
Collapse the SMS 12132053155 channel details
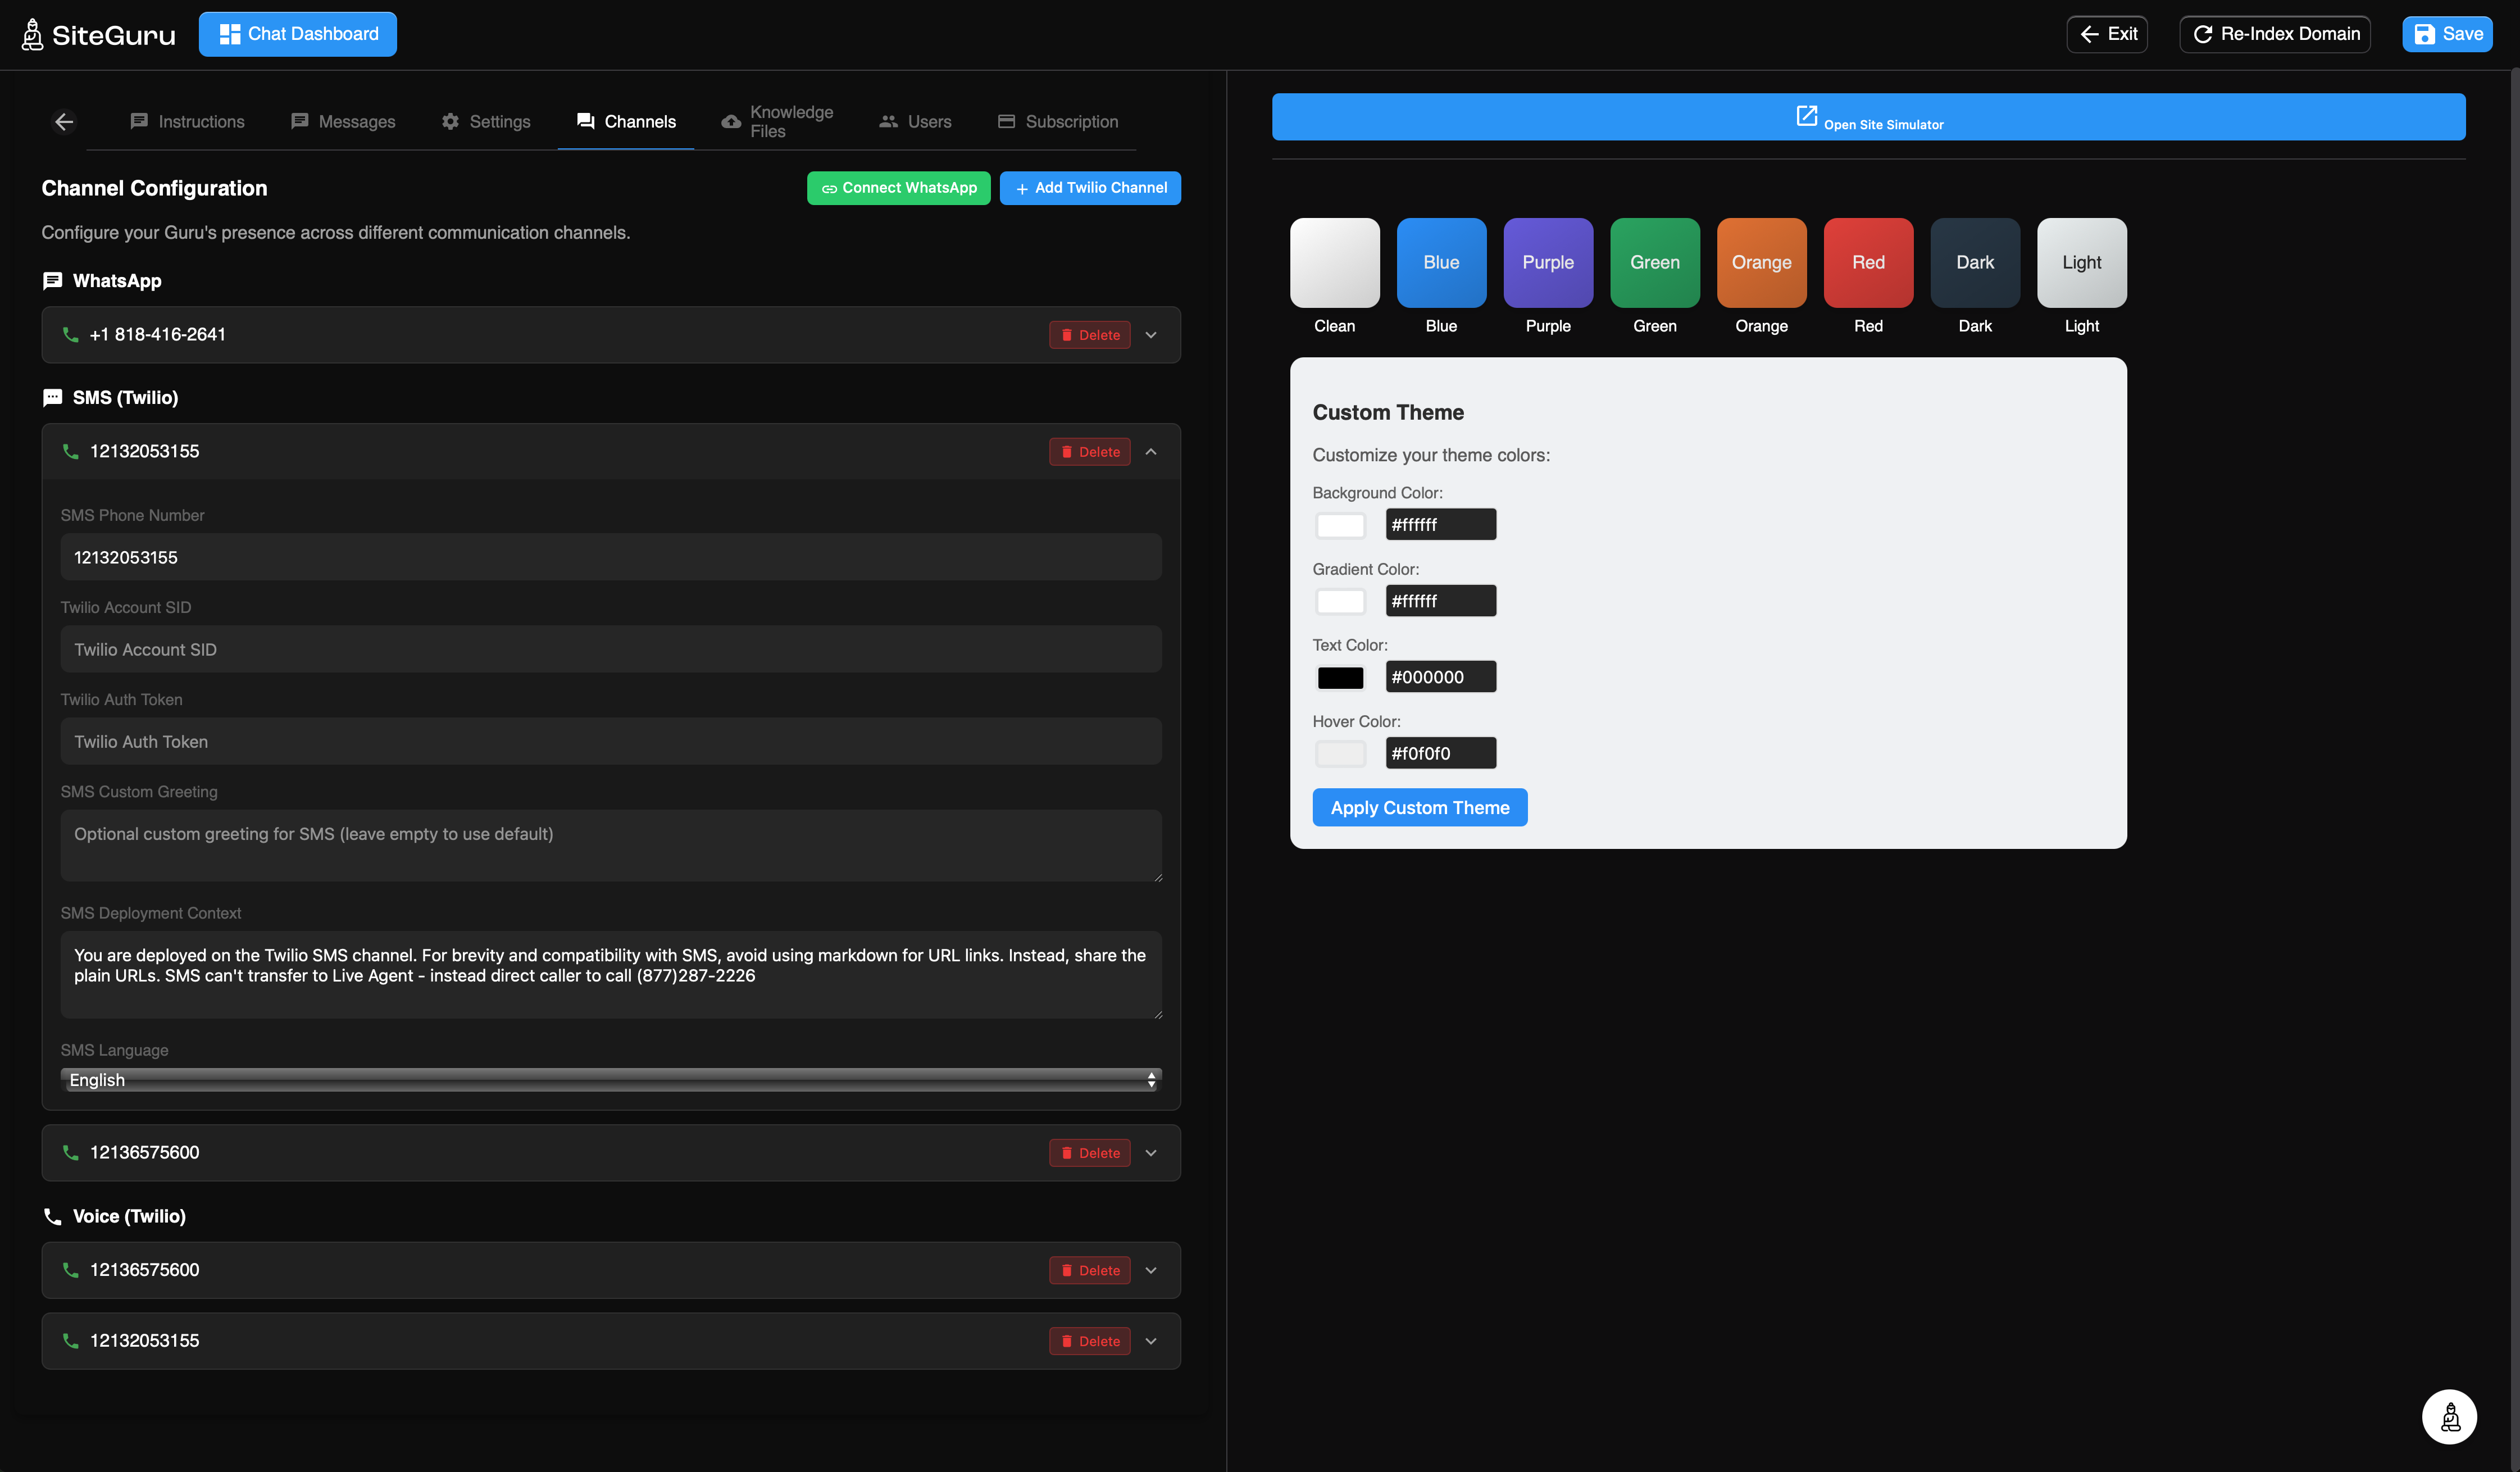1151,452
